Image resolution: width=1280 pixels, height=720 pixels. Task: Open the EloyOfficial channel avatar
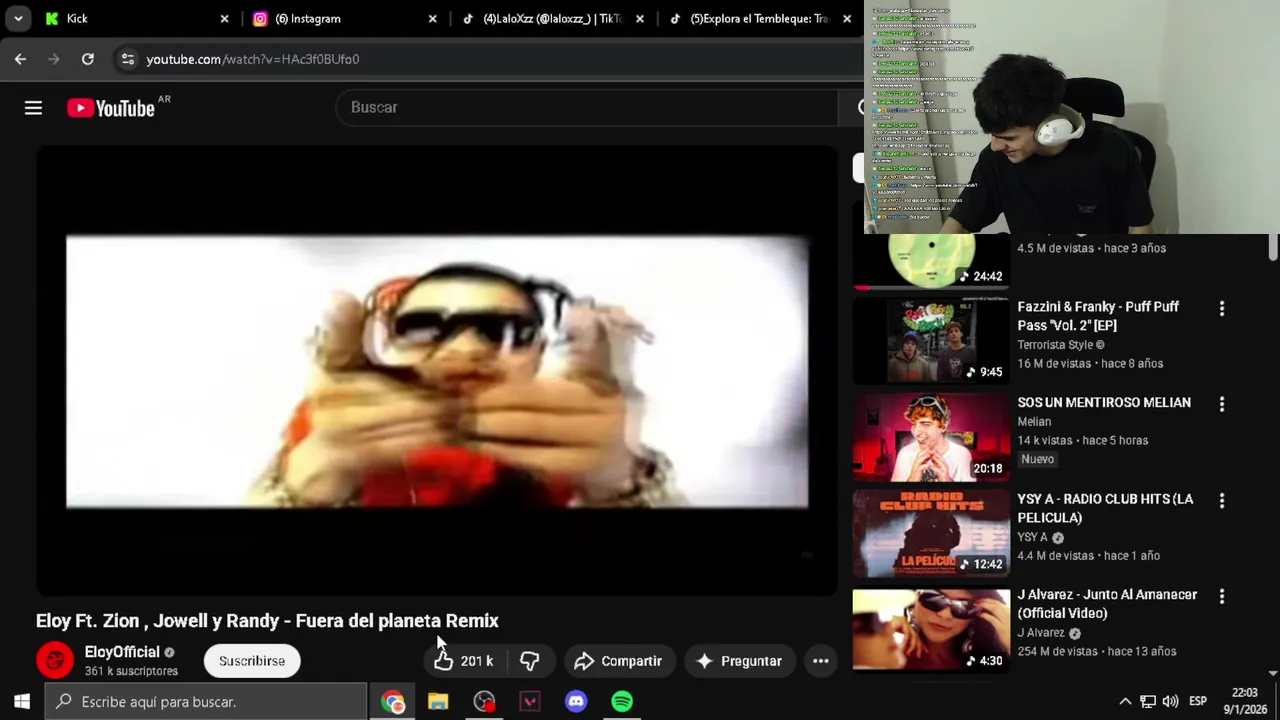[55, 660]
